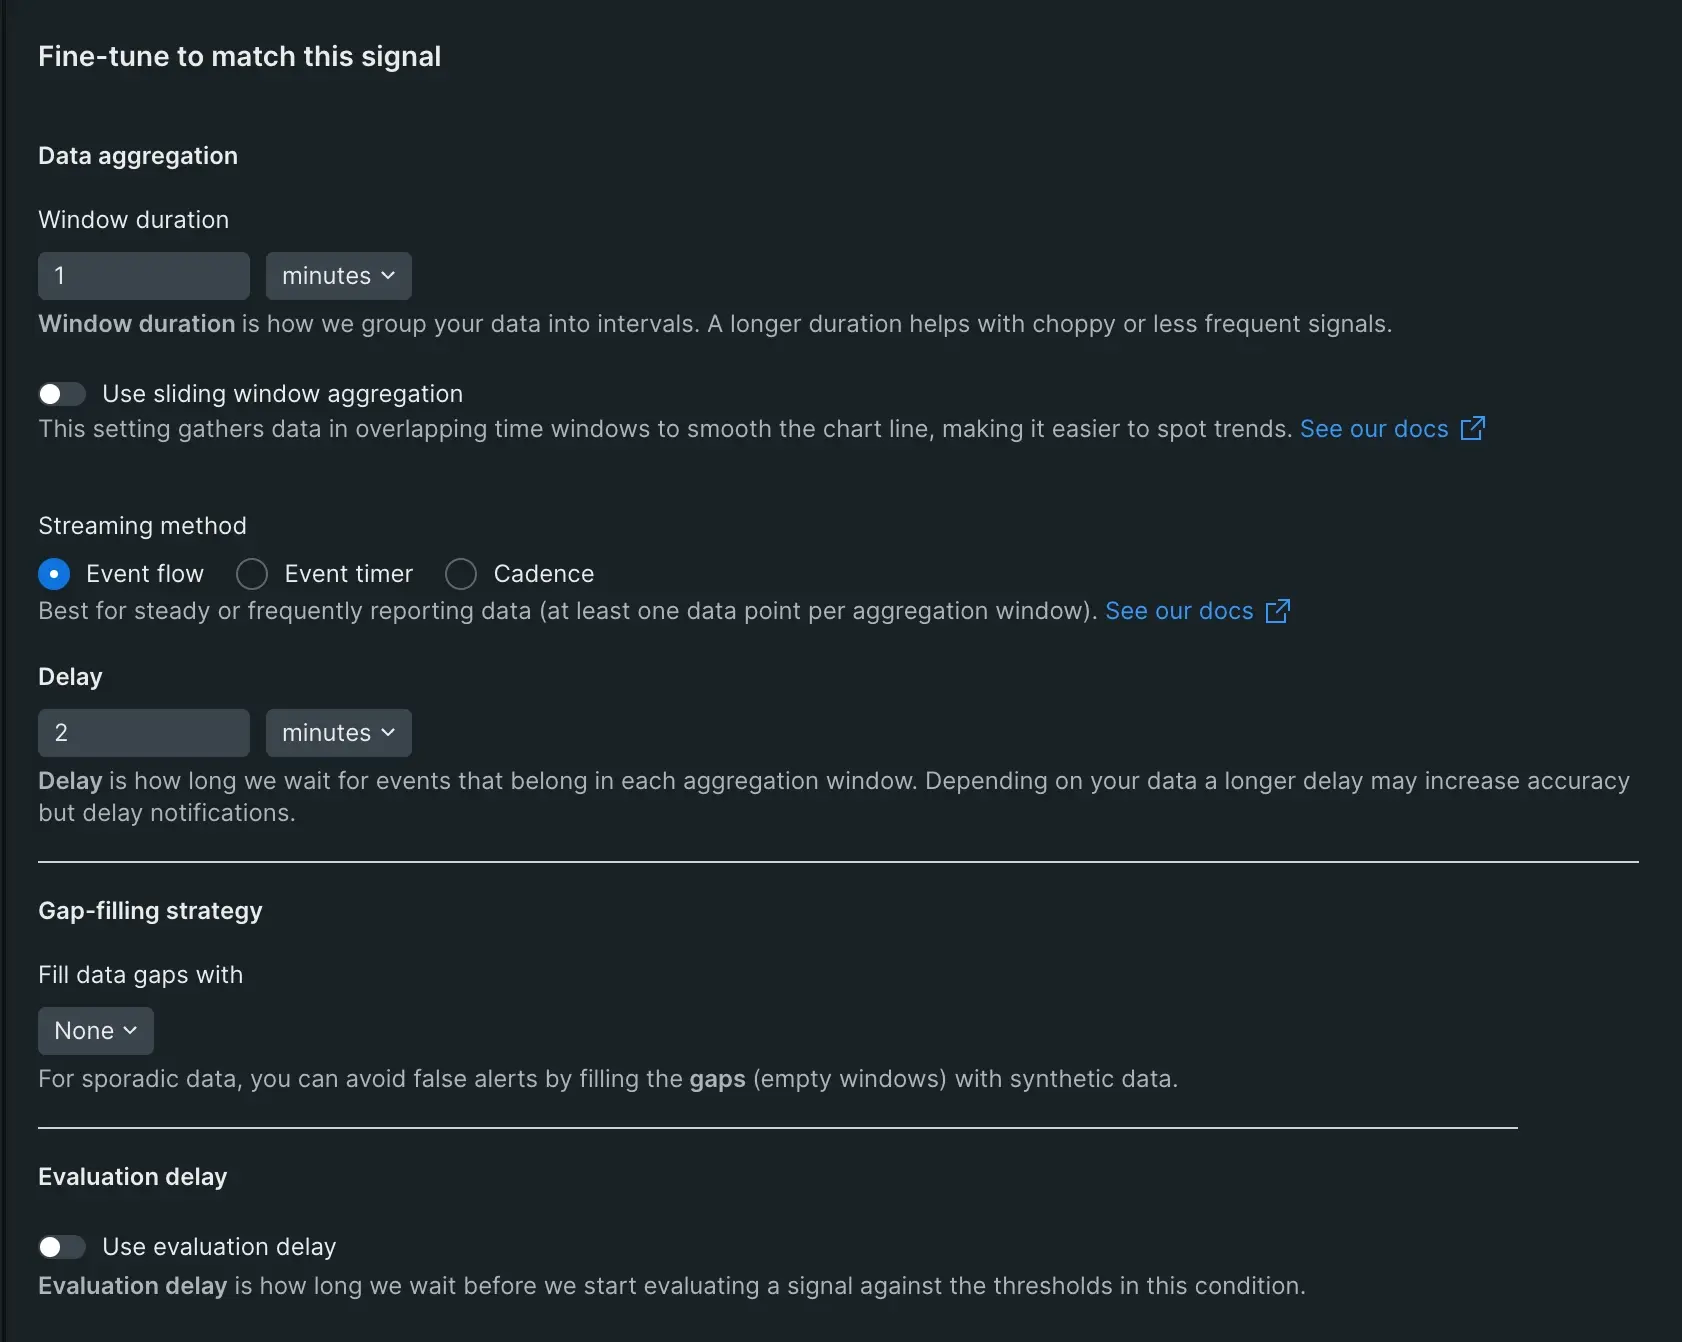Click the Event timer option label
This screenshot has width=1682, height=1342.
point(348,574)
